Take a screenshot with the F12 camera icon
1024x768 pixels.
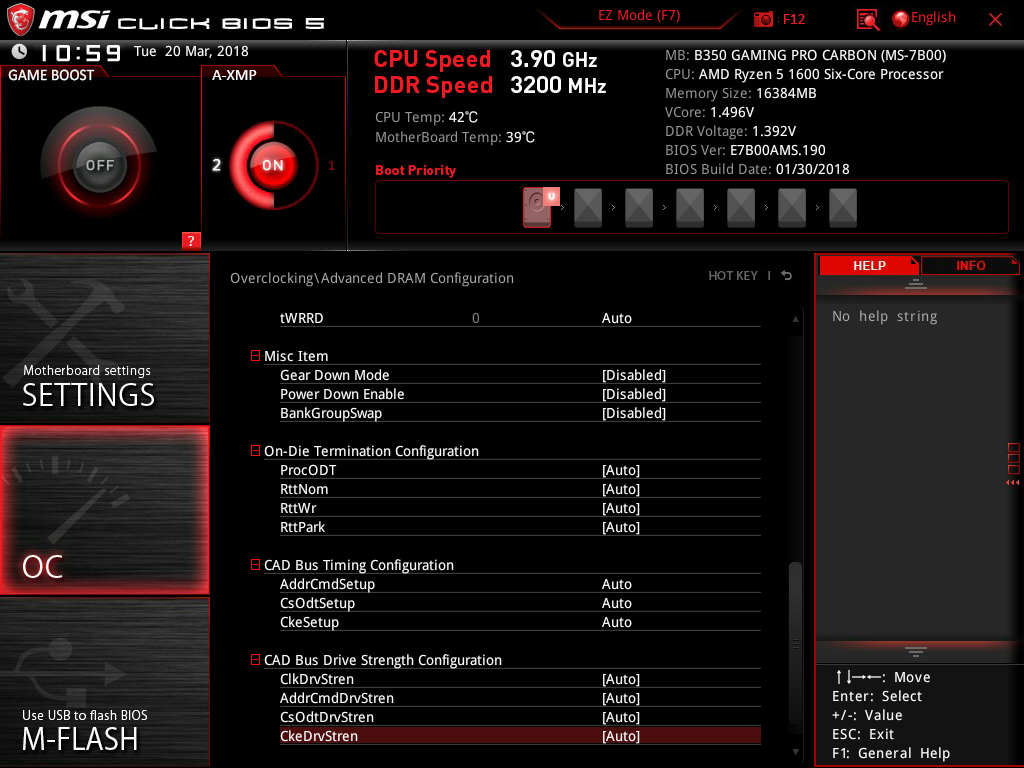(x=763, y=20)
